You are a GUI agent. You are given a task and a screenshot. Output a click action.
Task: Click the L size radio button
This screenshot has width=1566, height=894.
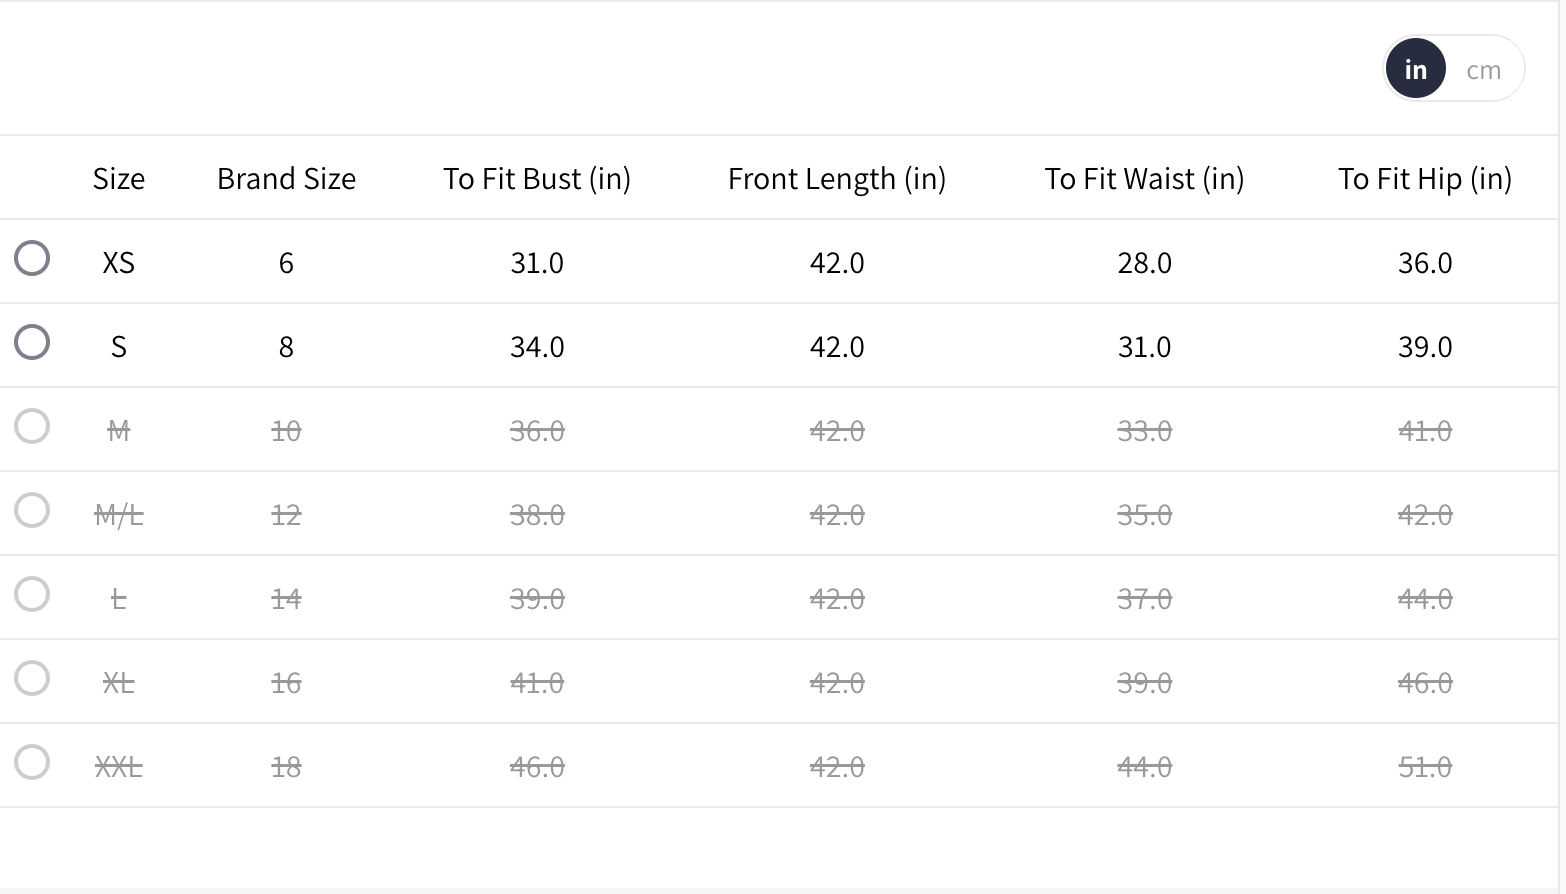[32, 594]
